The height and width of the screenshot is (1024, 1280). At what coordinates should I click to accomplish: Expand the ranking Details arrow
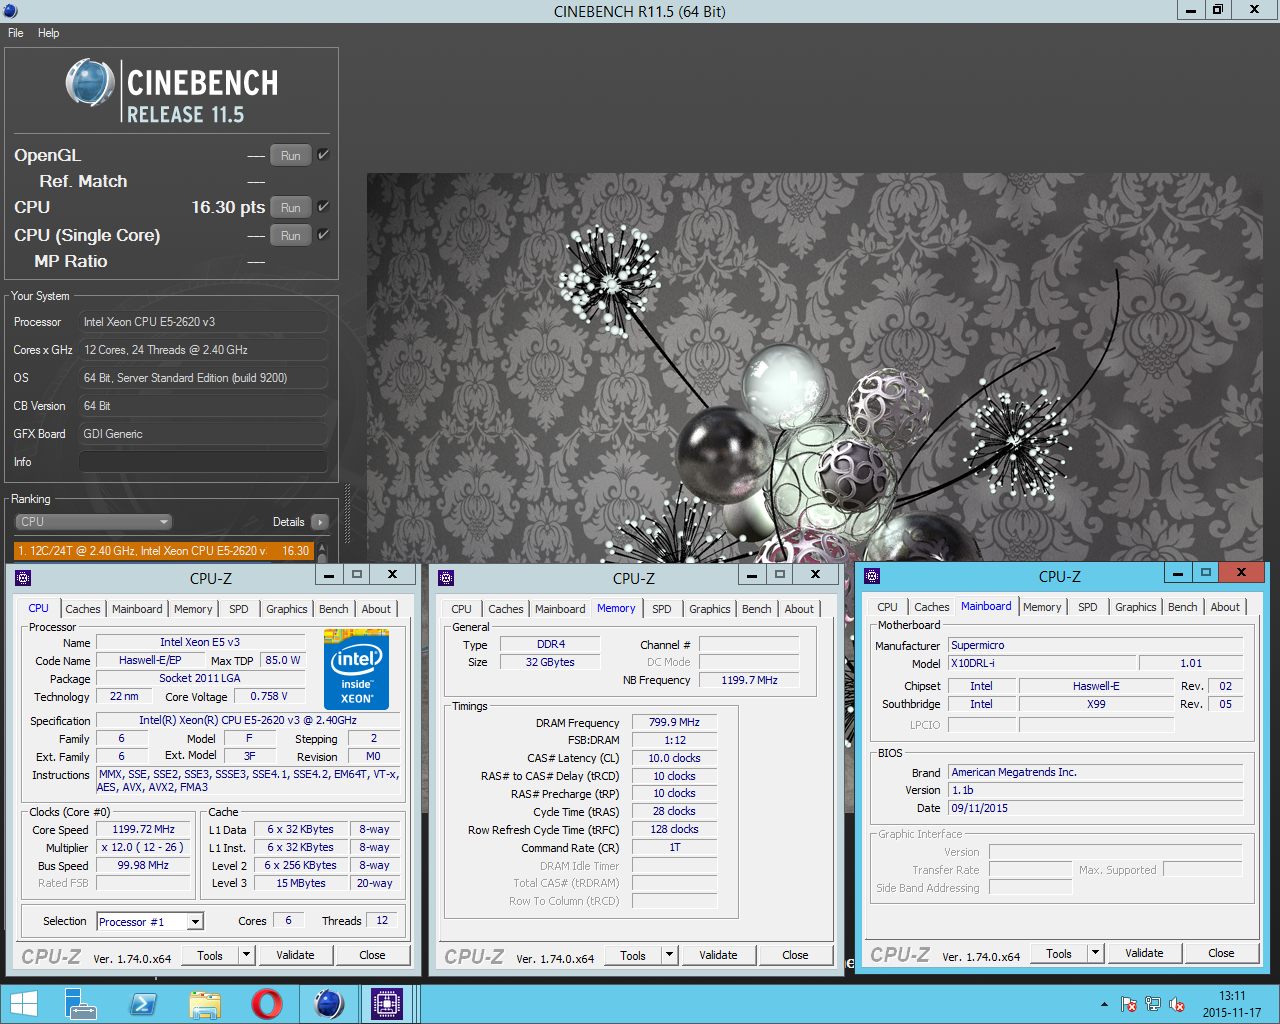[x=320, y=522]
